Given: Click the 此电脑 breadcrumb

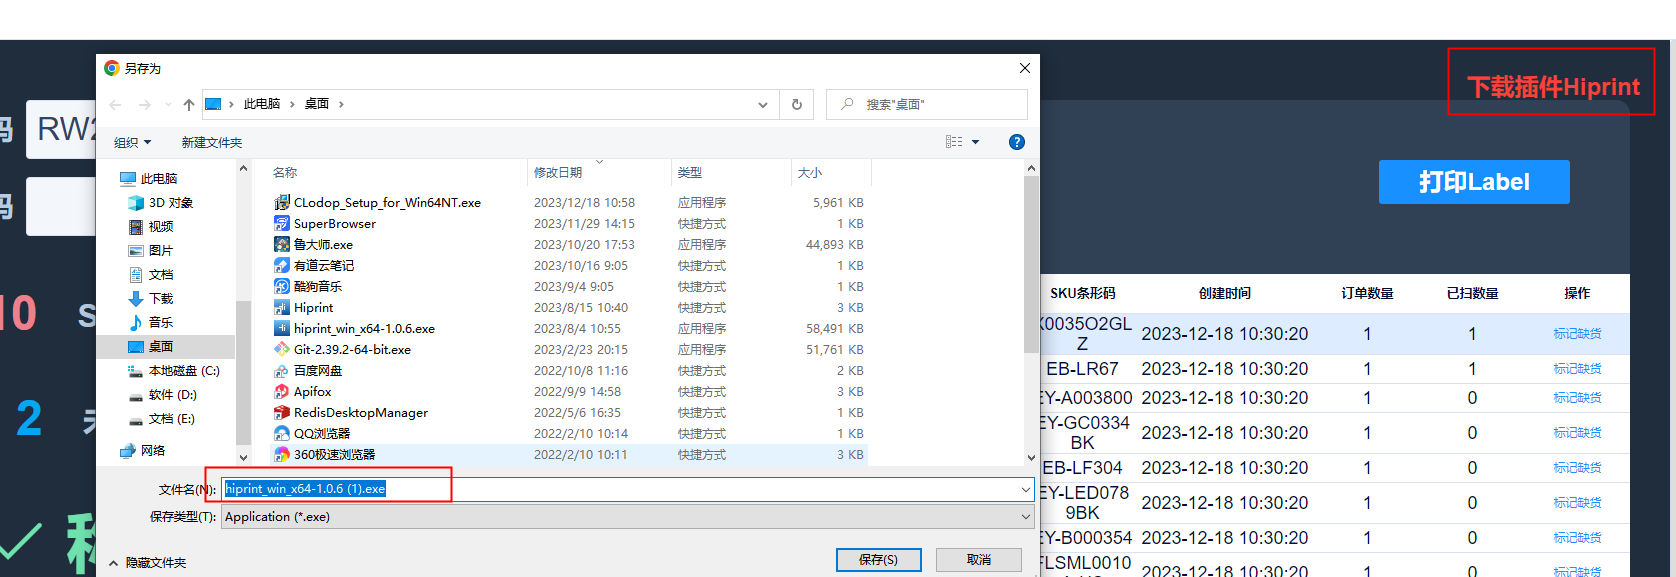Looking at the screenshot, I should pyautogui.click(x=262, y=104).
